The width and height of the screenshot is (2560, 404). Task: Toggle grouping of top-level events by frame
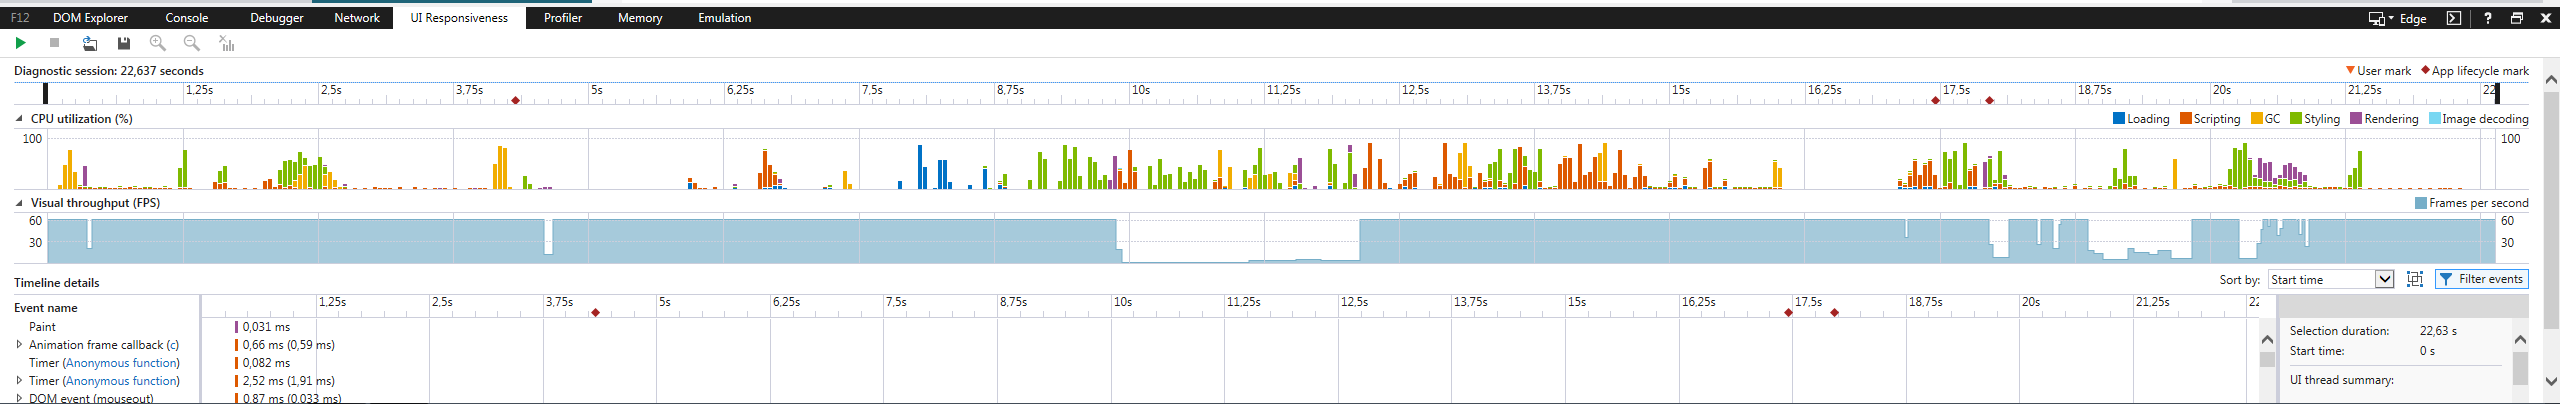pos(2415,279)
